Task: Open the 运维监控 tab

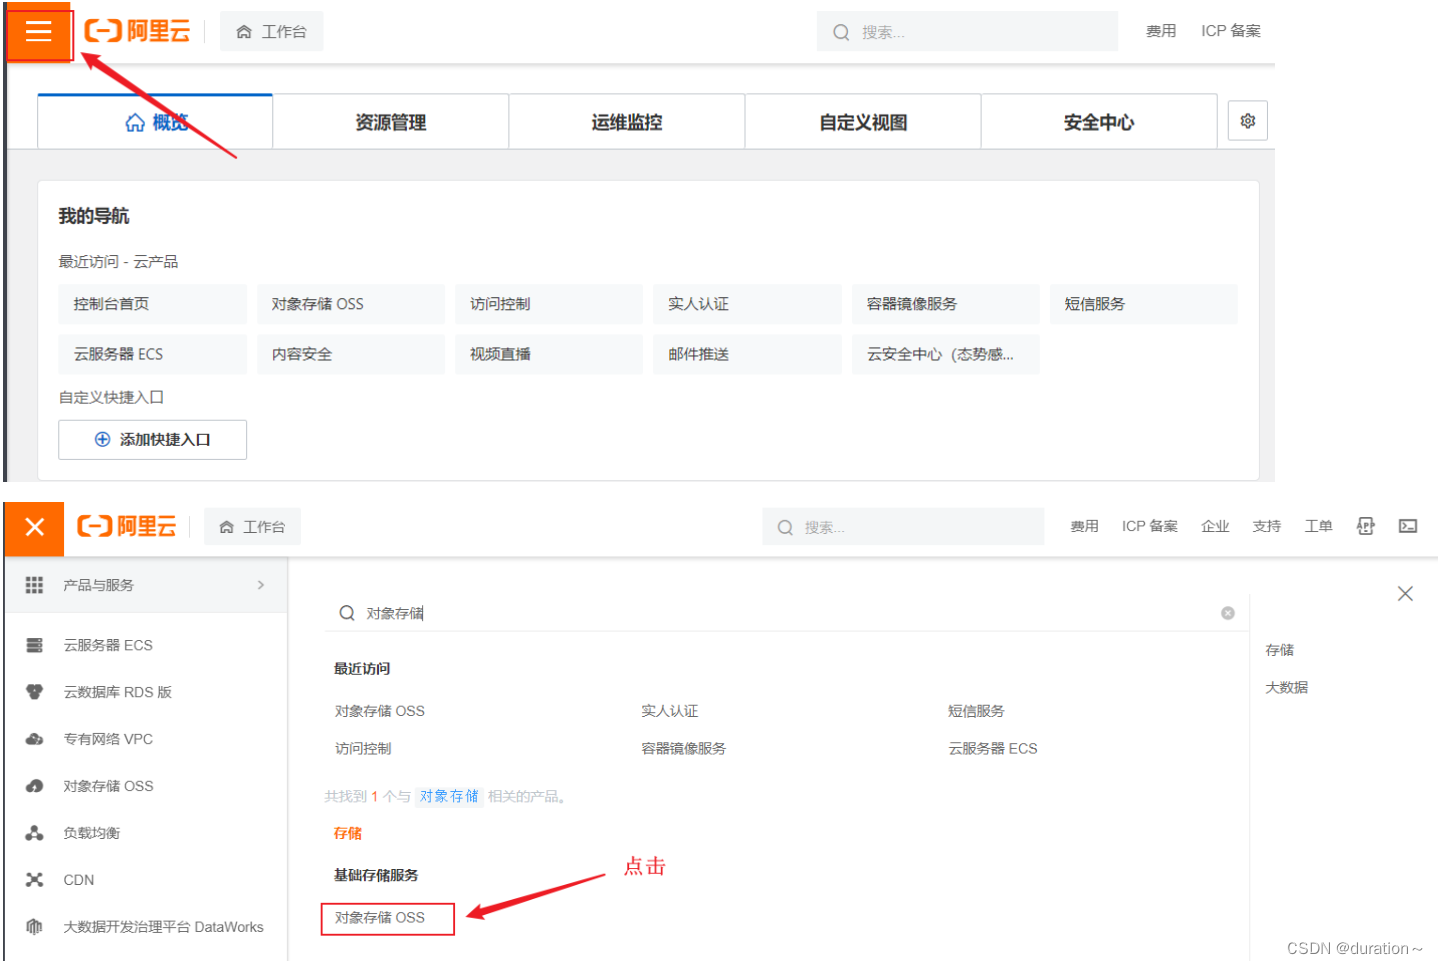Action: [626, 121]
